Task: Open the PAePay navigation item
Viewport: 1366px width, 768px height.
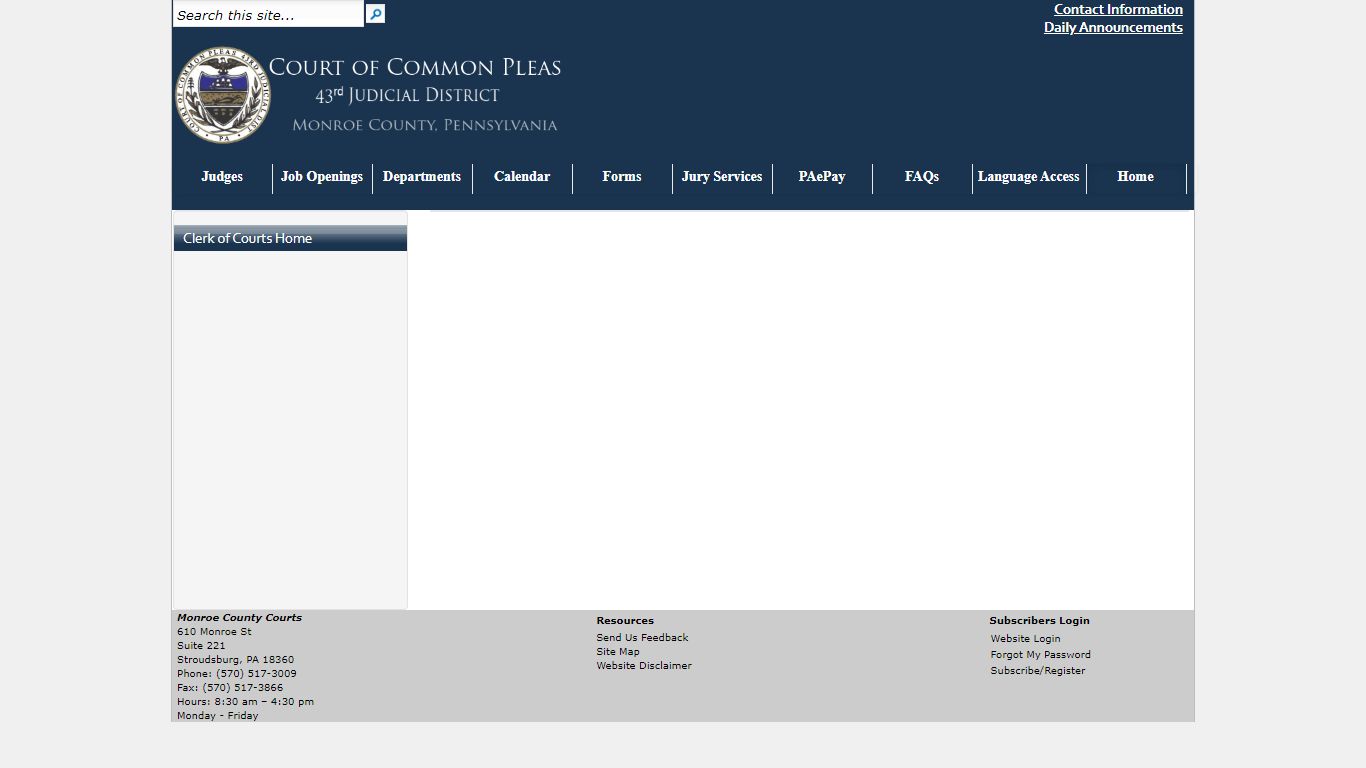Action: (x=822, y=177)
